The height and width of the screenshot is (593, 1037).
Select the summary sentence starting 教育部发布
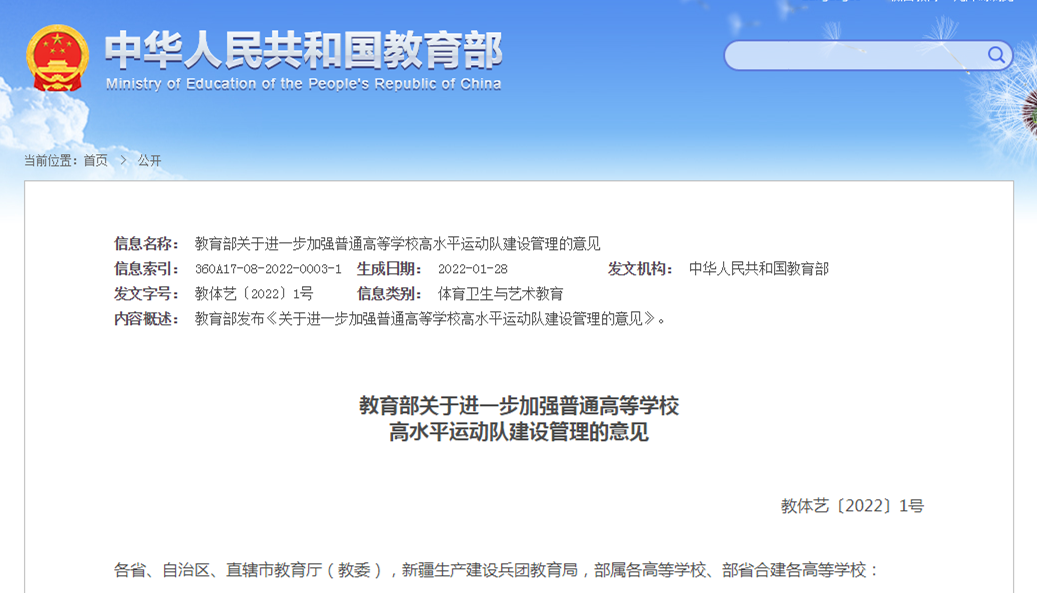click(430, 319)
